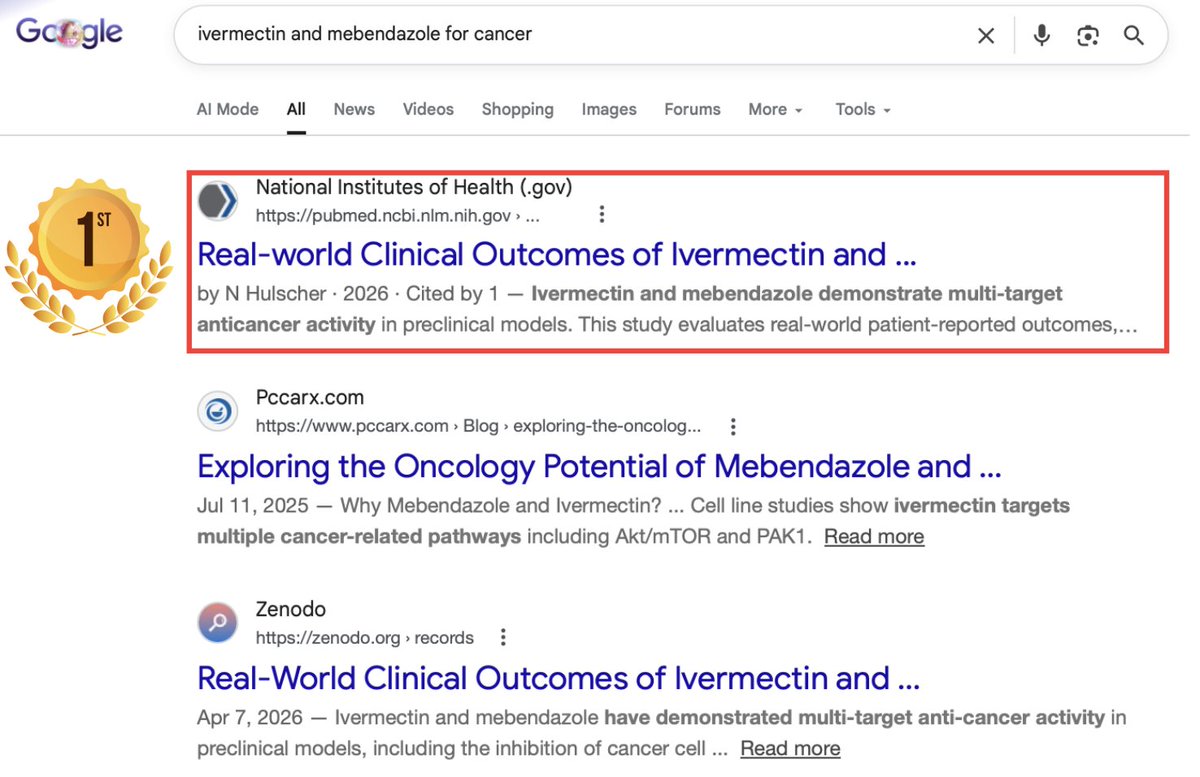
Task: Open Exploring the Oncology Potential of Mebendazole link
Action: point(599,467)
